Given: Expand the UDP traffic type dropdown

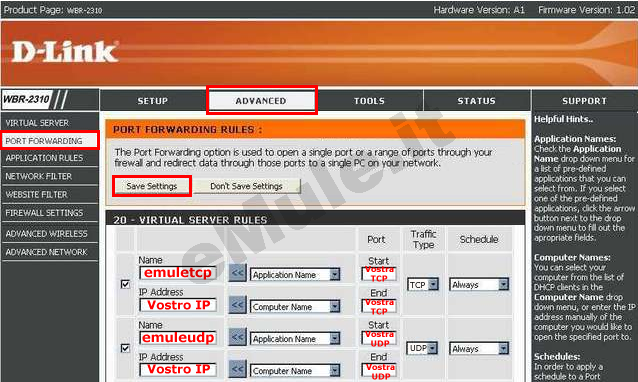Looking at the screenshot, I should point(422,348).
